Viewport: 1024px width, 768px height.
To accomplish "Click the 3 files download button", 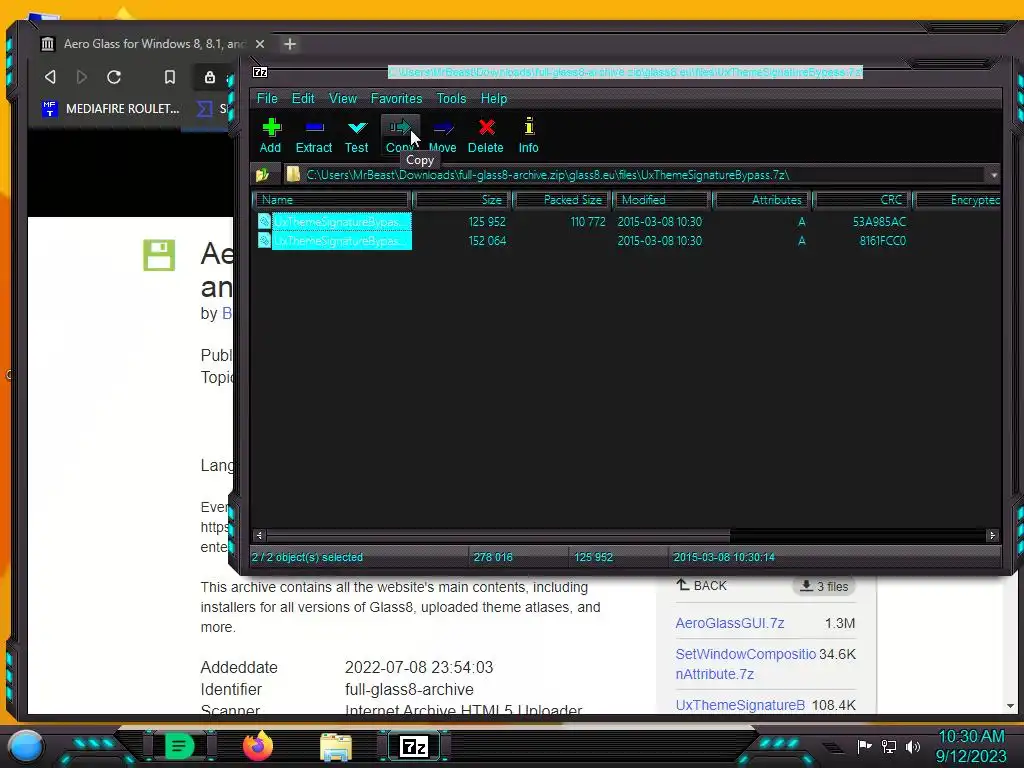I will pos(824,586).
